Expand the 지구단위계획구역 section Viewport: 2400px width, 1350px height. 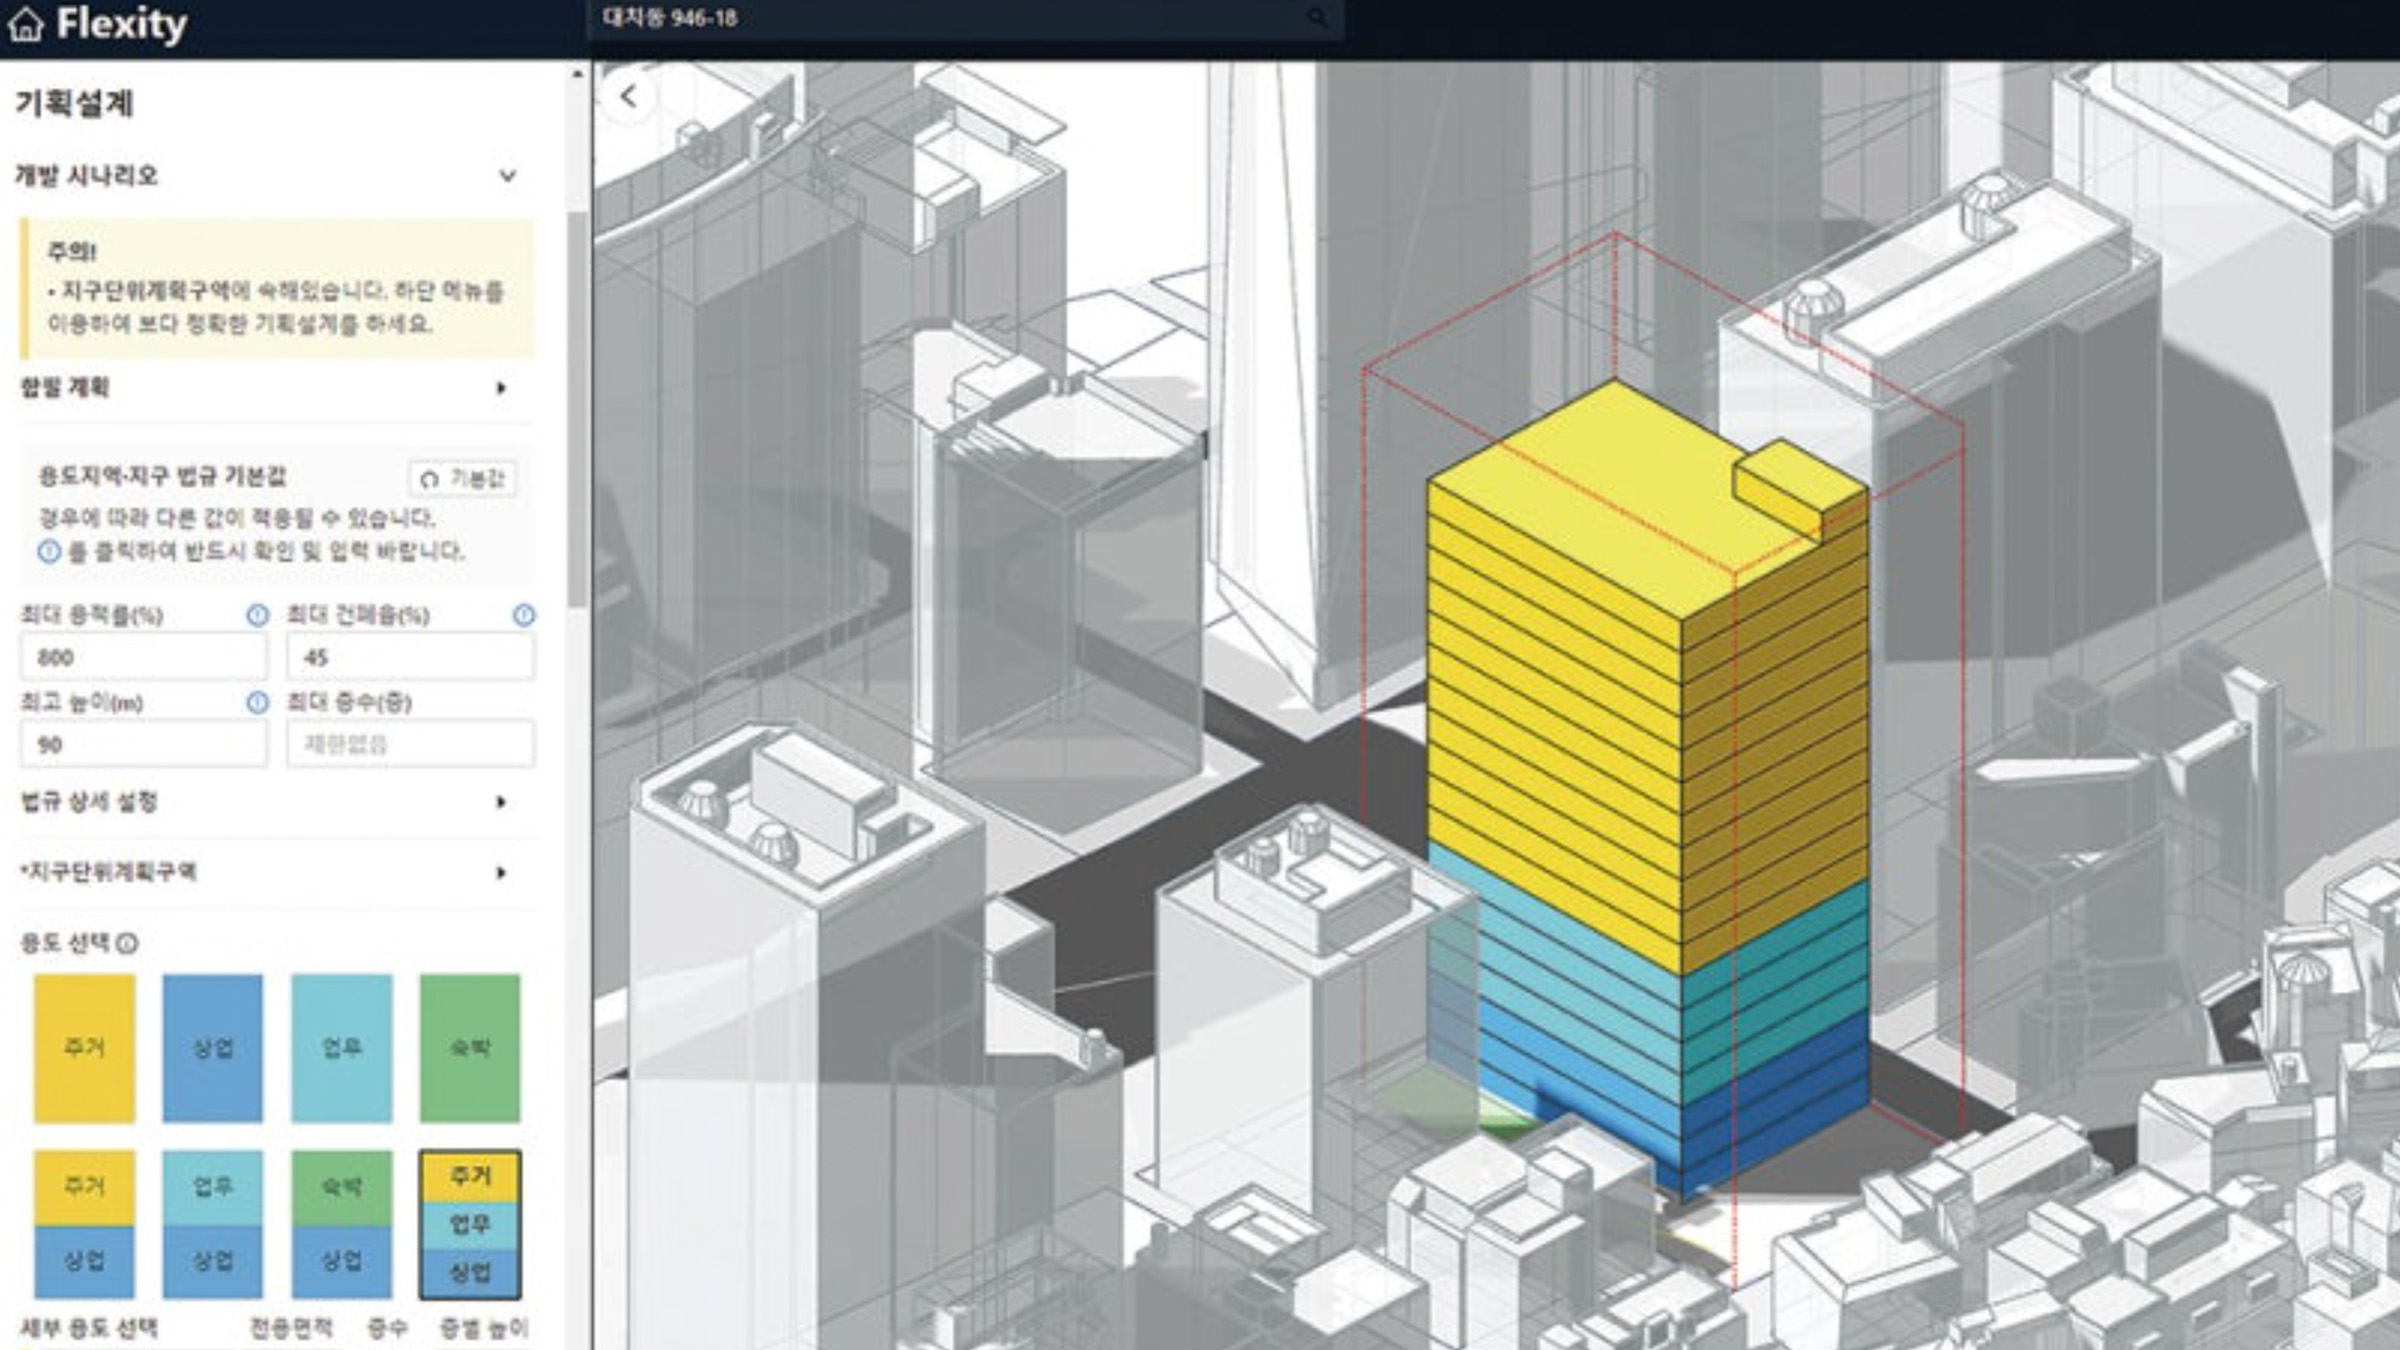[x=501, y=873]
